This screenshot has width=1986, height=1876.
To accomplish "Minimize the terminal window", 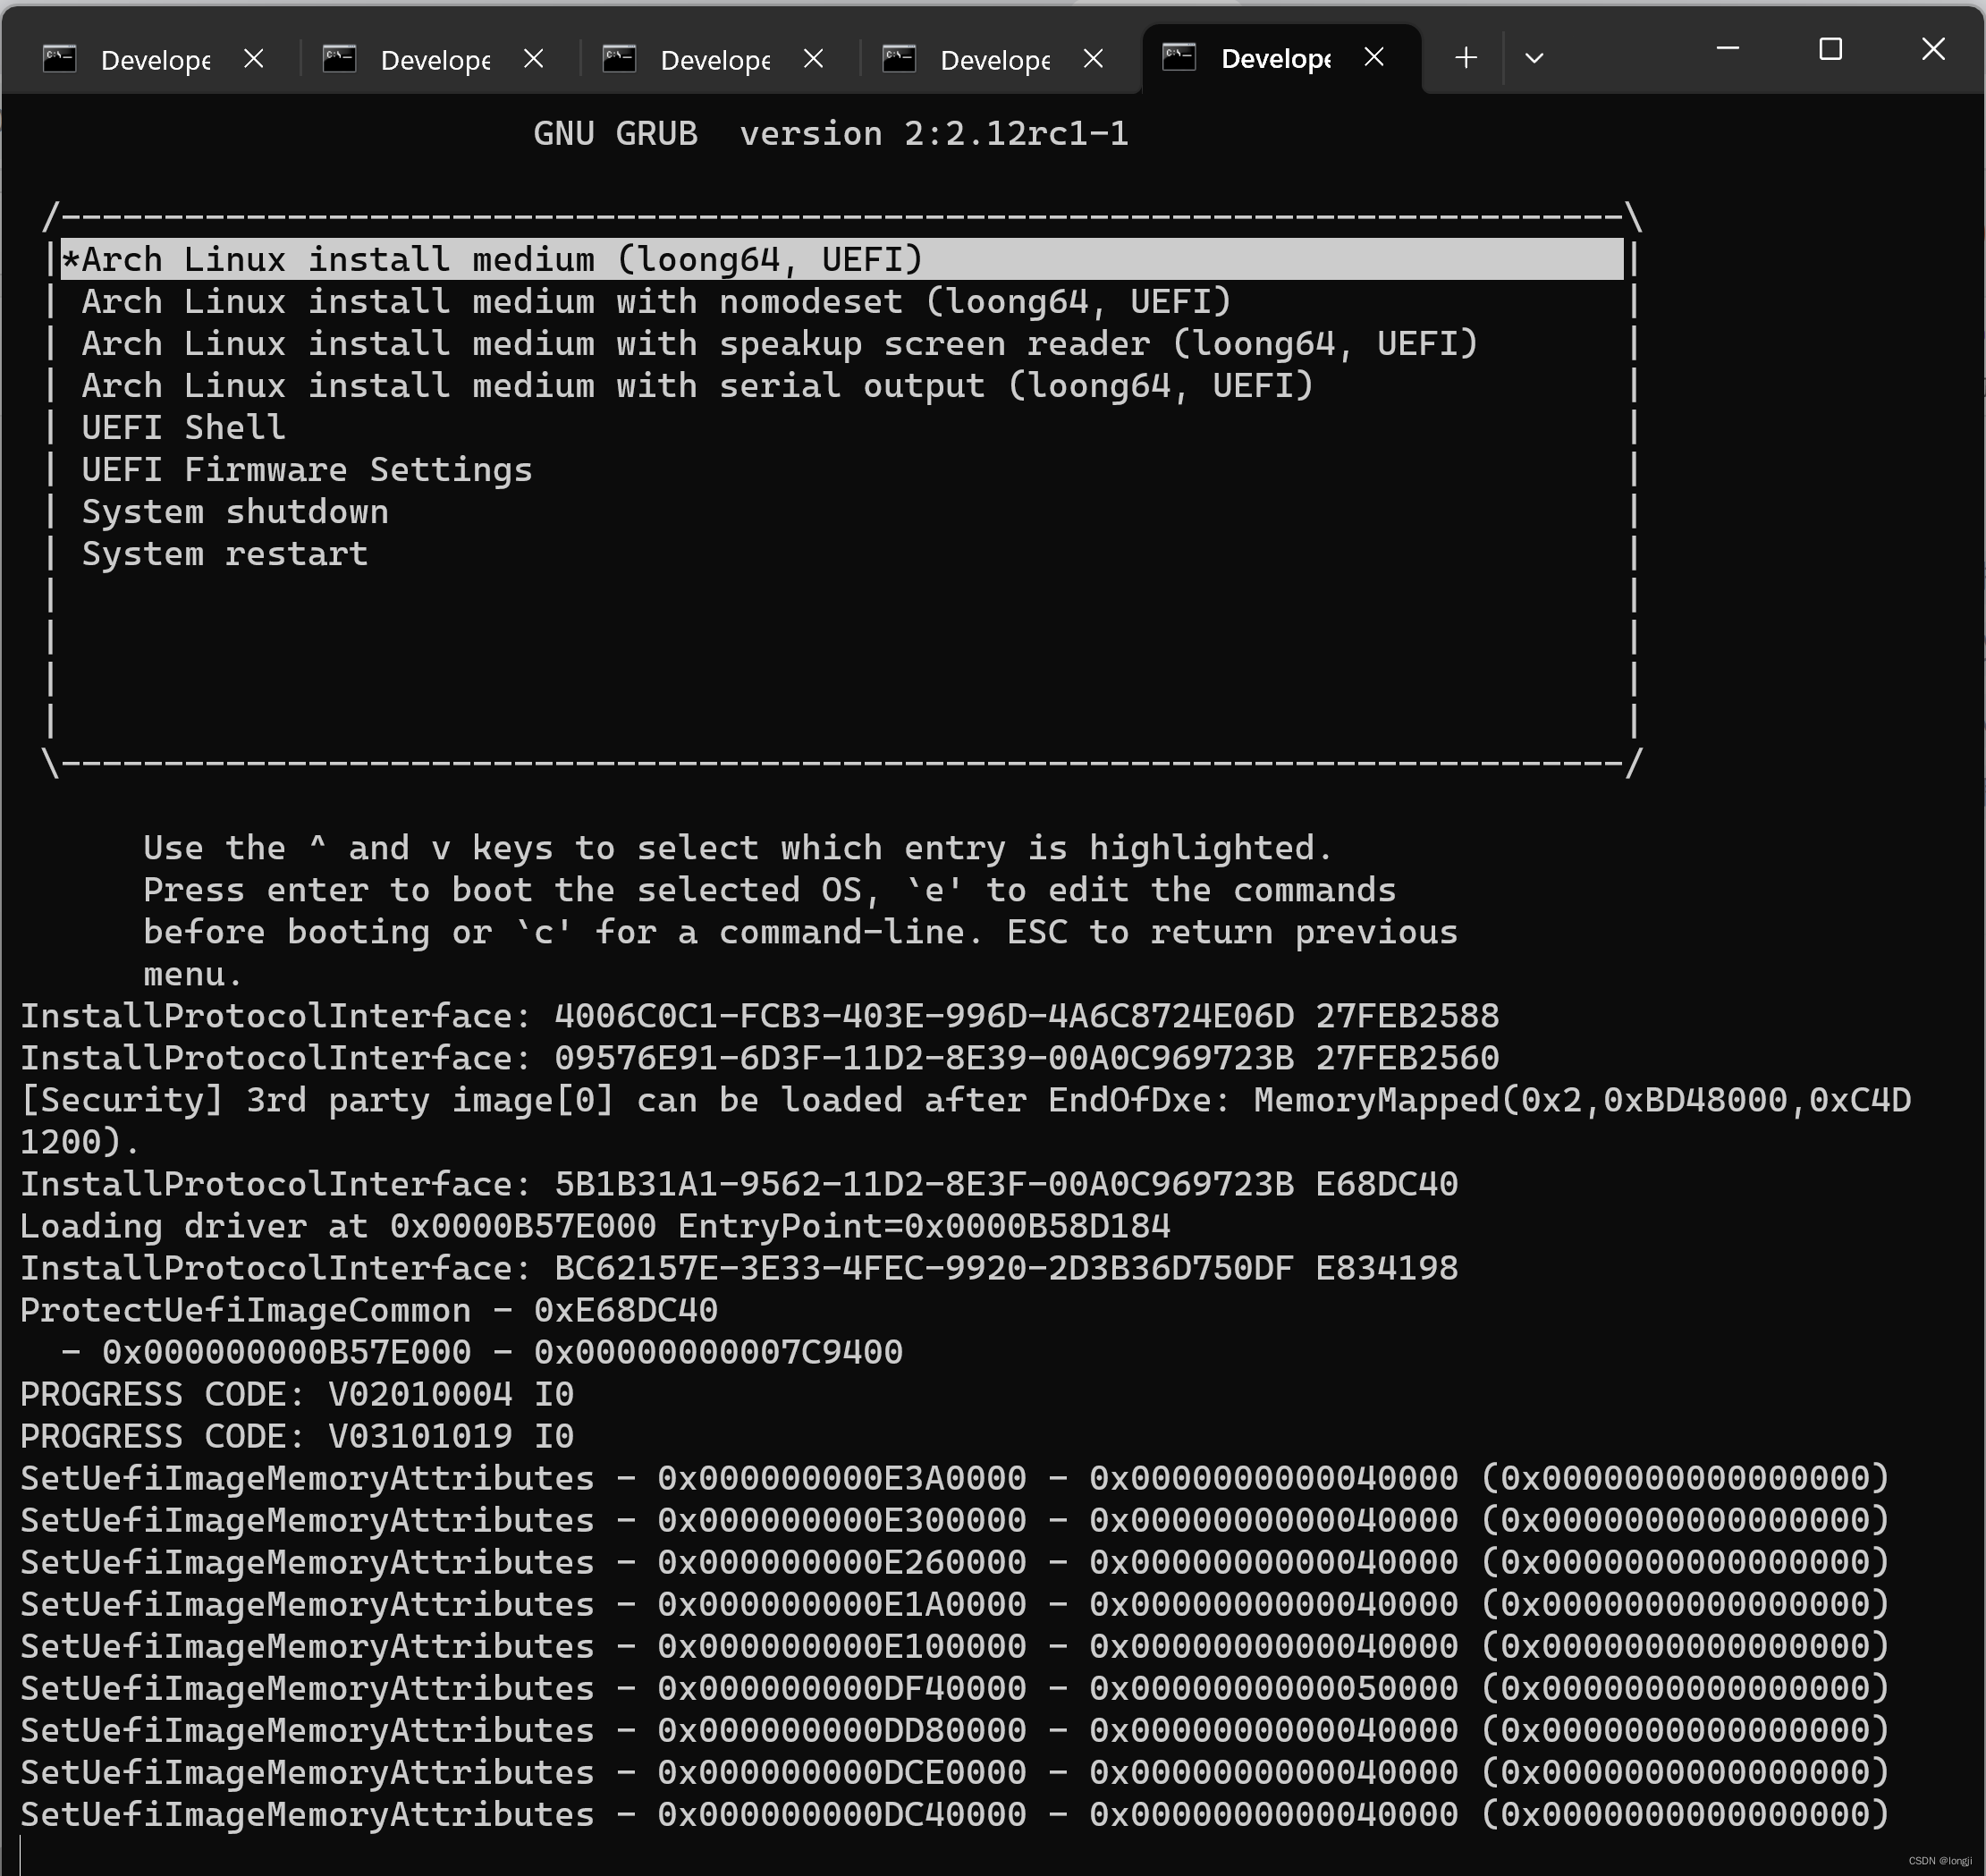I will tap(1728, 48).
